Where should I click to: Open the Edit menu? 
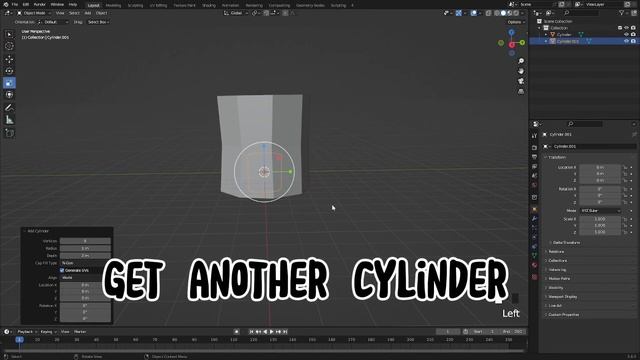click(26, 4)
